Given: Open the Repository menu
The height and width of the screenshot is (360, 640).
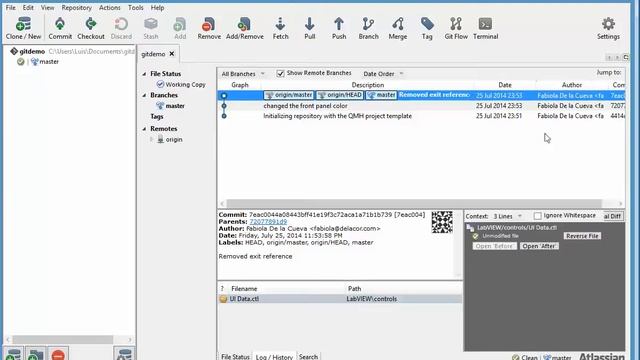Looking at the screenshot, I should point(77,7).
